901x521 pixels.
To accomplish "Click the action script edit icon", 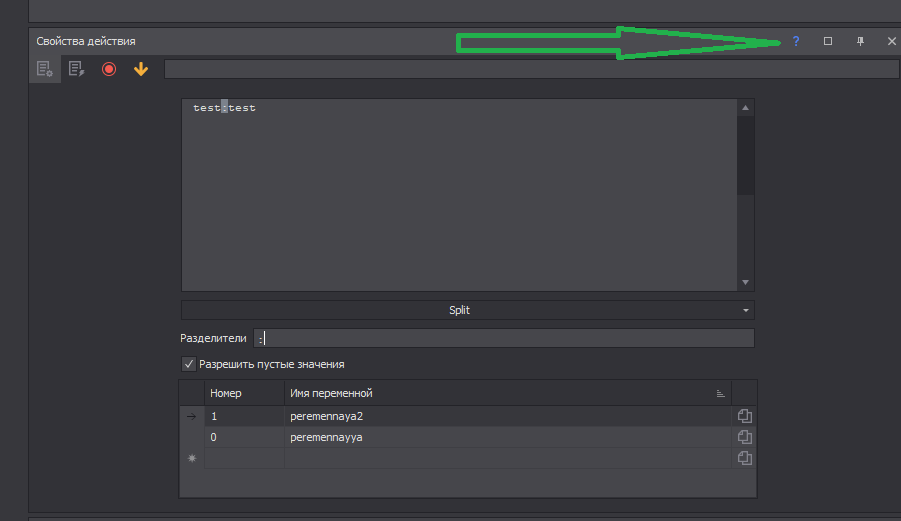I will [x=76, y=70].
